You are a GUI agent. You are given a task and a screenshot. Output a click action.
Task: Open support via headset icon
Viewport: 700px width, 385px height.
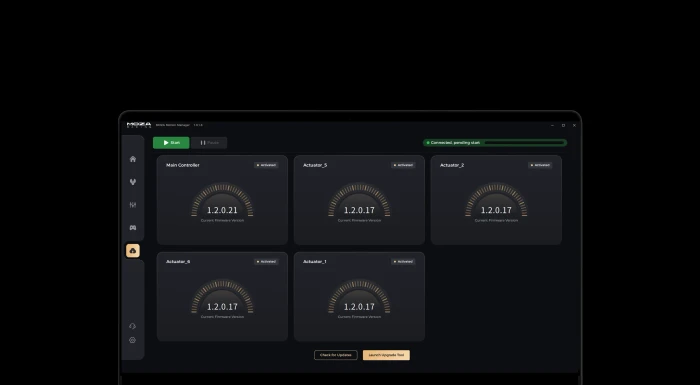pyautogui.click(x=133, y=326)
